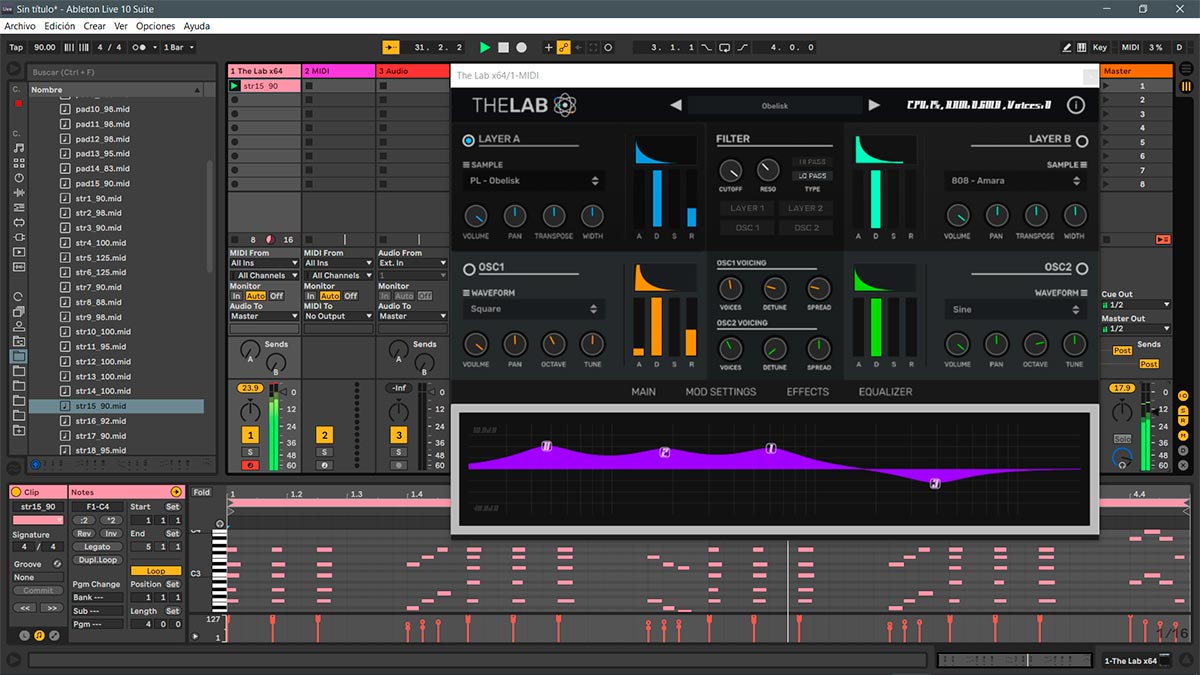Launch the str15_90 clip

[x=235, y=86]
